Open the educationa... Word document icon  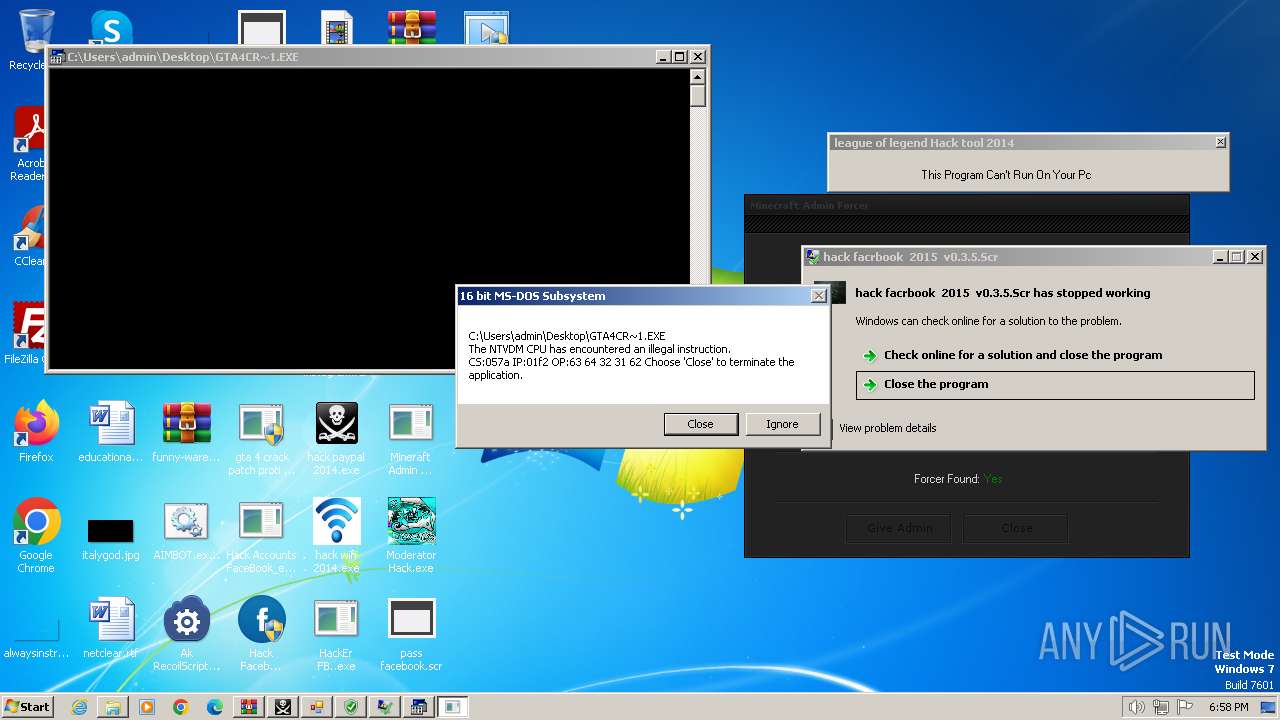click(x=111, y=432)
